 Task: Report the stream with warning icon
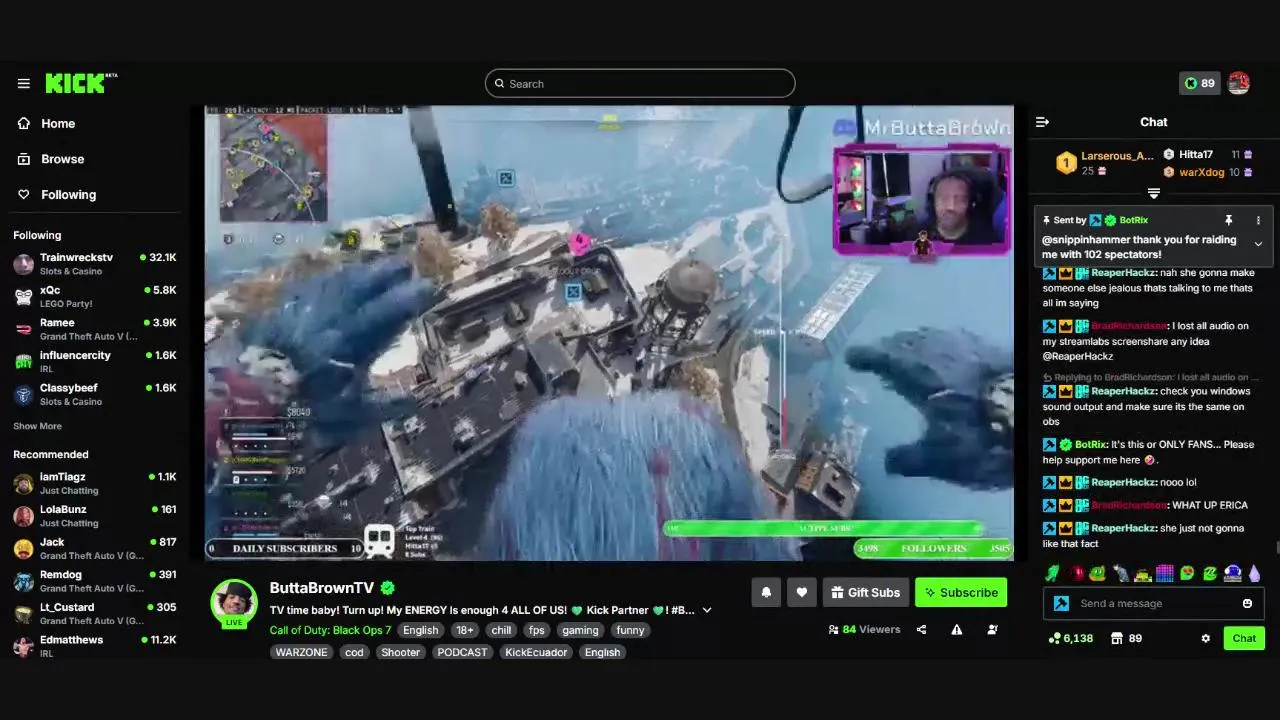coord(957,630)
